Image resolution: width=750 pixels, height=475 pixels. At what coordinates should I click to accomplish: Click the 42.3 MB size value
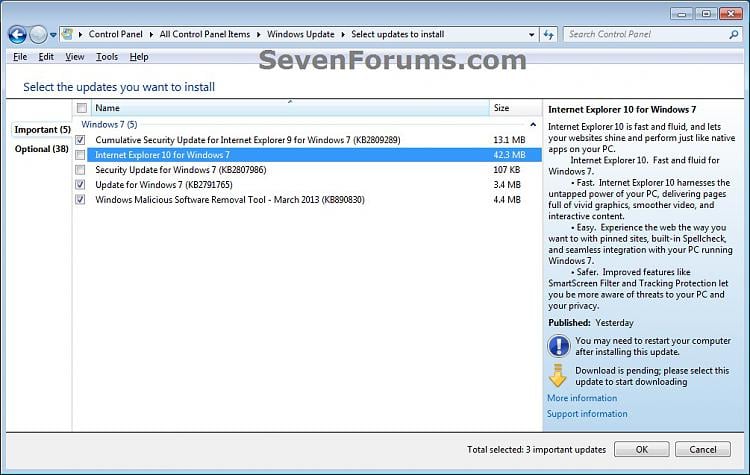pyautogui.click(x=509, y=155)
